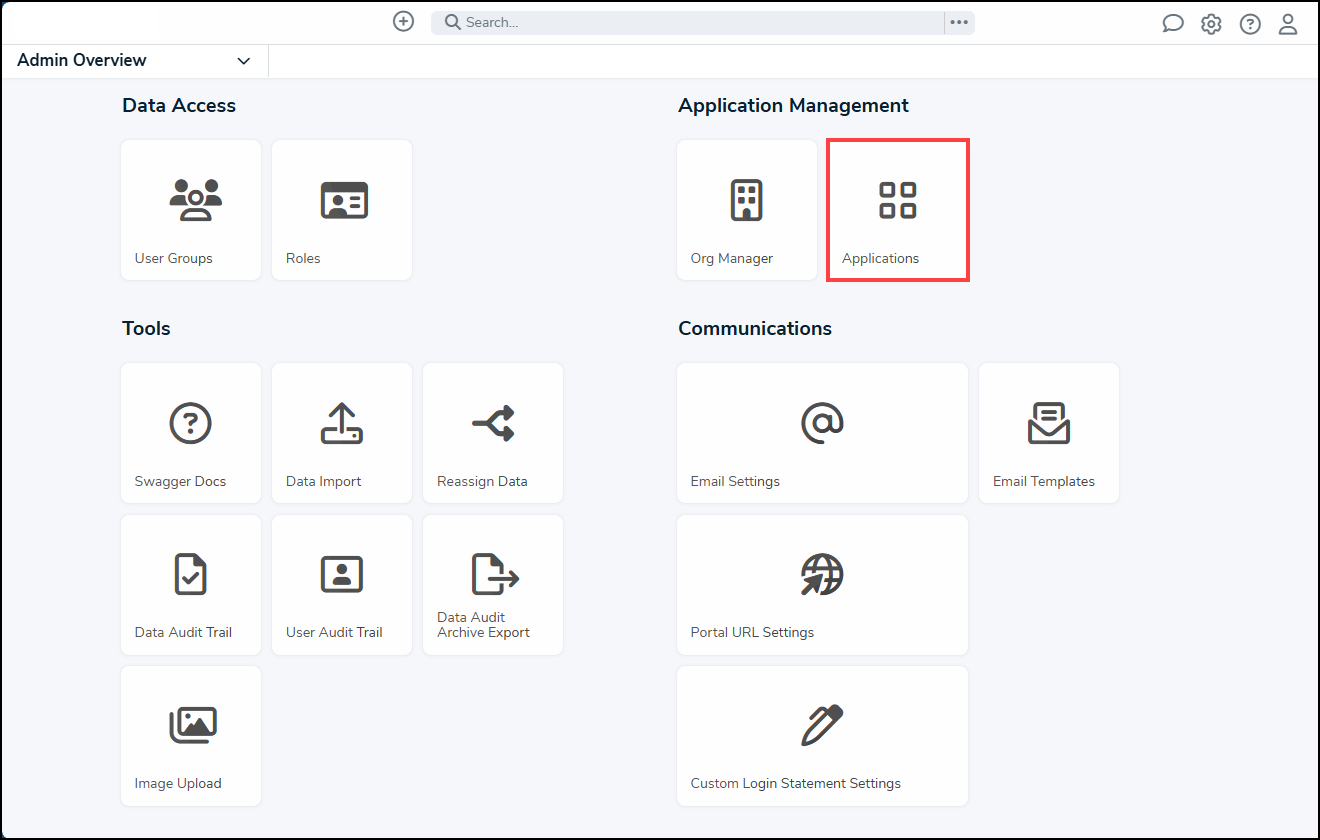The width and height of the screenshot is (1320, 840).
Task: Open the Org Manager label
Action: 732,258
